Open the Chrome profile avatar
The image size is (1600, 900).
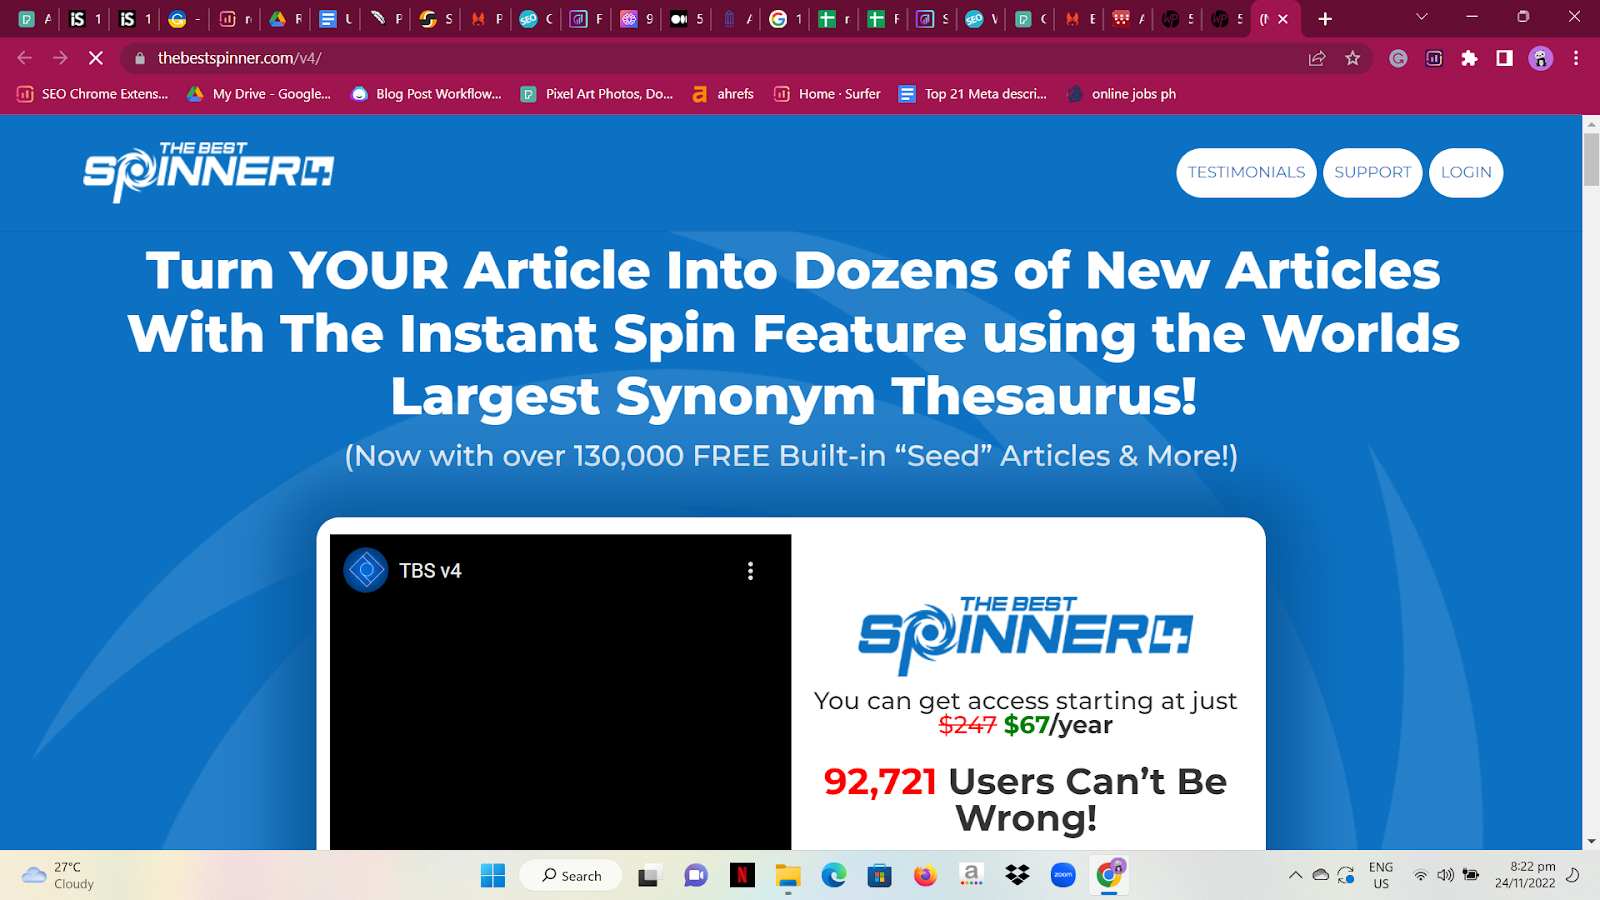(x=1541, y=58)
